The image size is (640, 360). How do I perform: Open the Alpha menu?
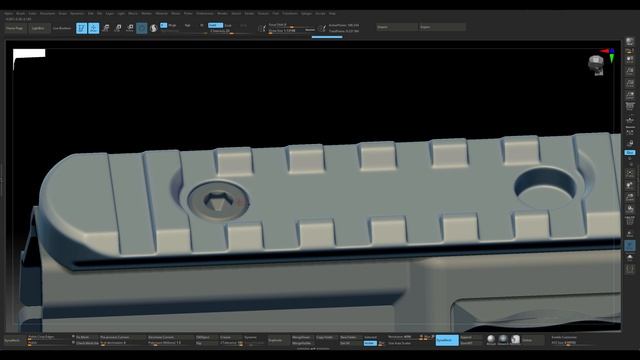coord(8,13)
